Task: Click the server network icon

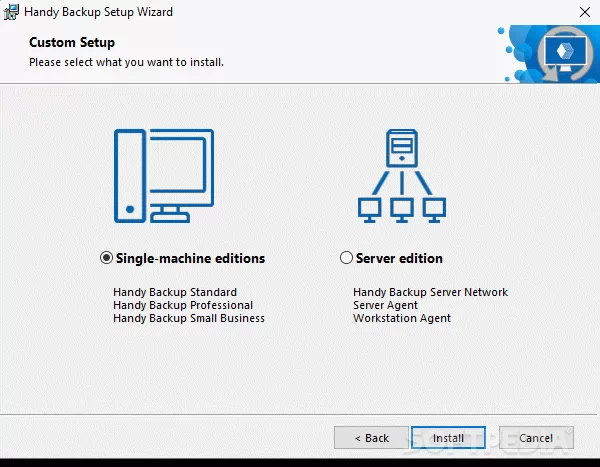Action: (x=402, y=176)
